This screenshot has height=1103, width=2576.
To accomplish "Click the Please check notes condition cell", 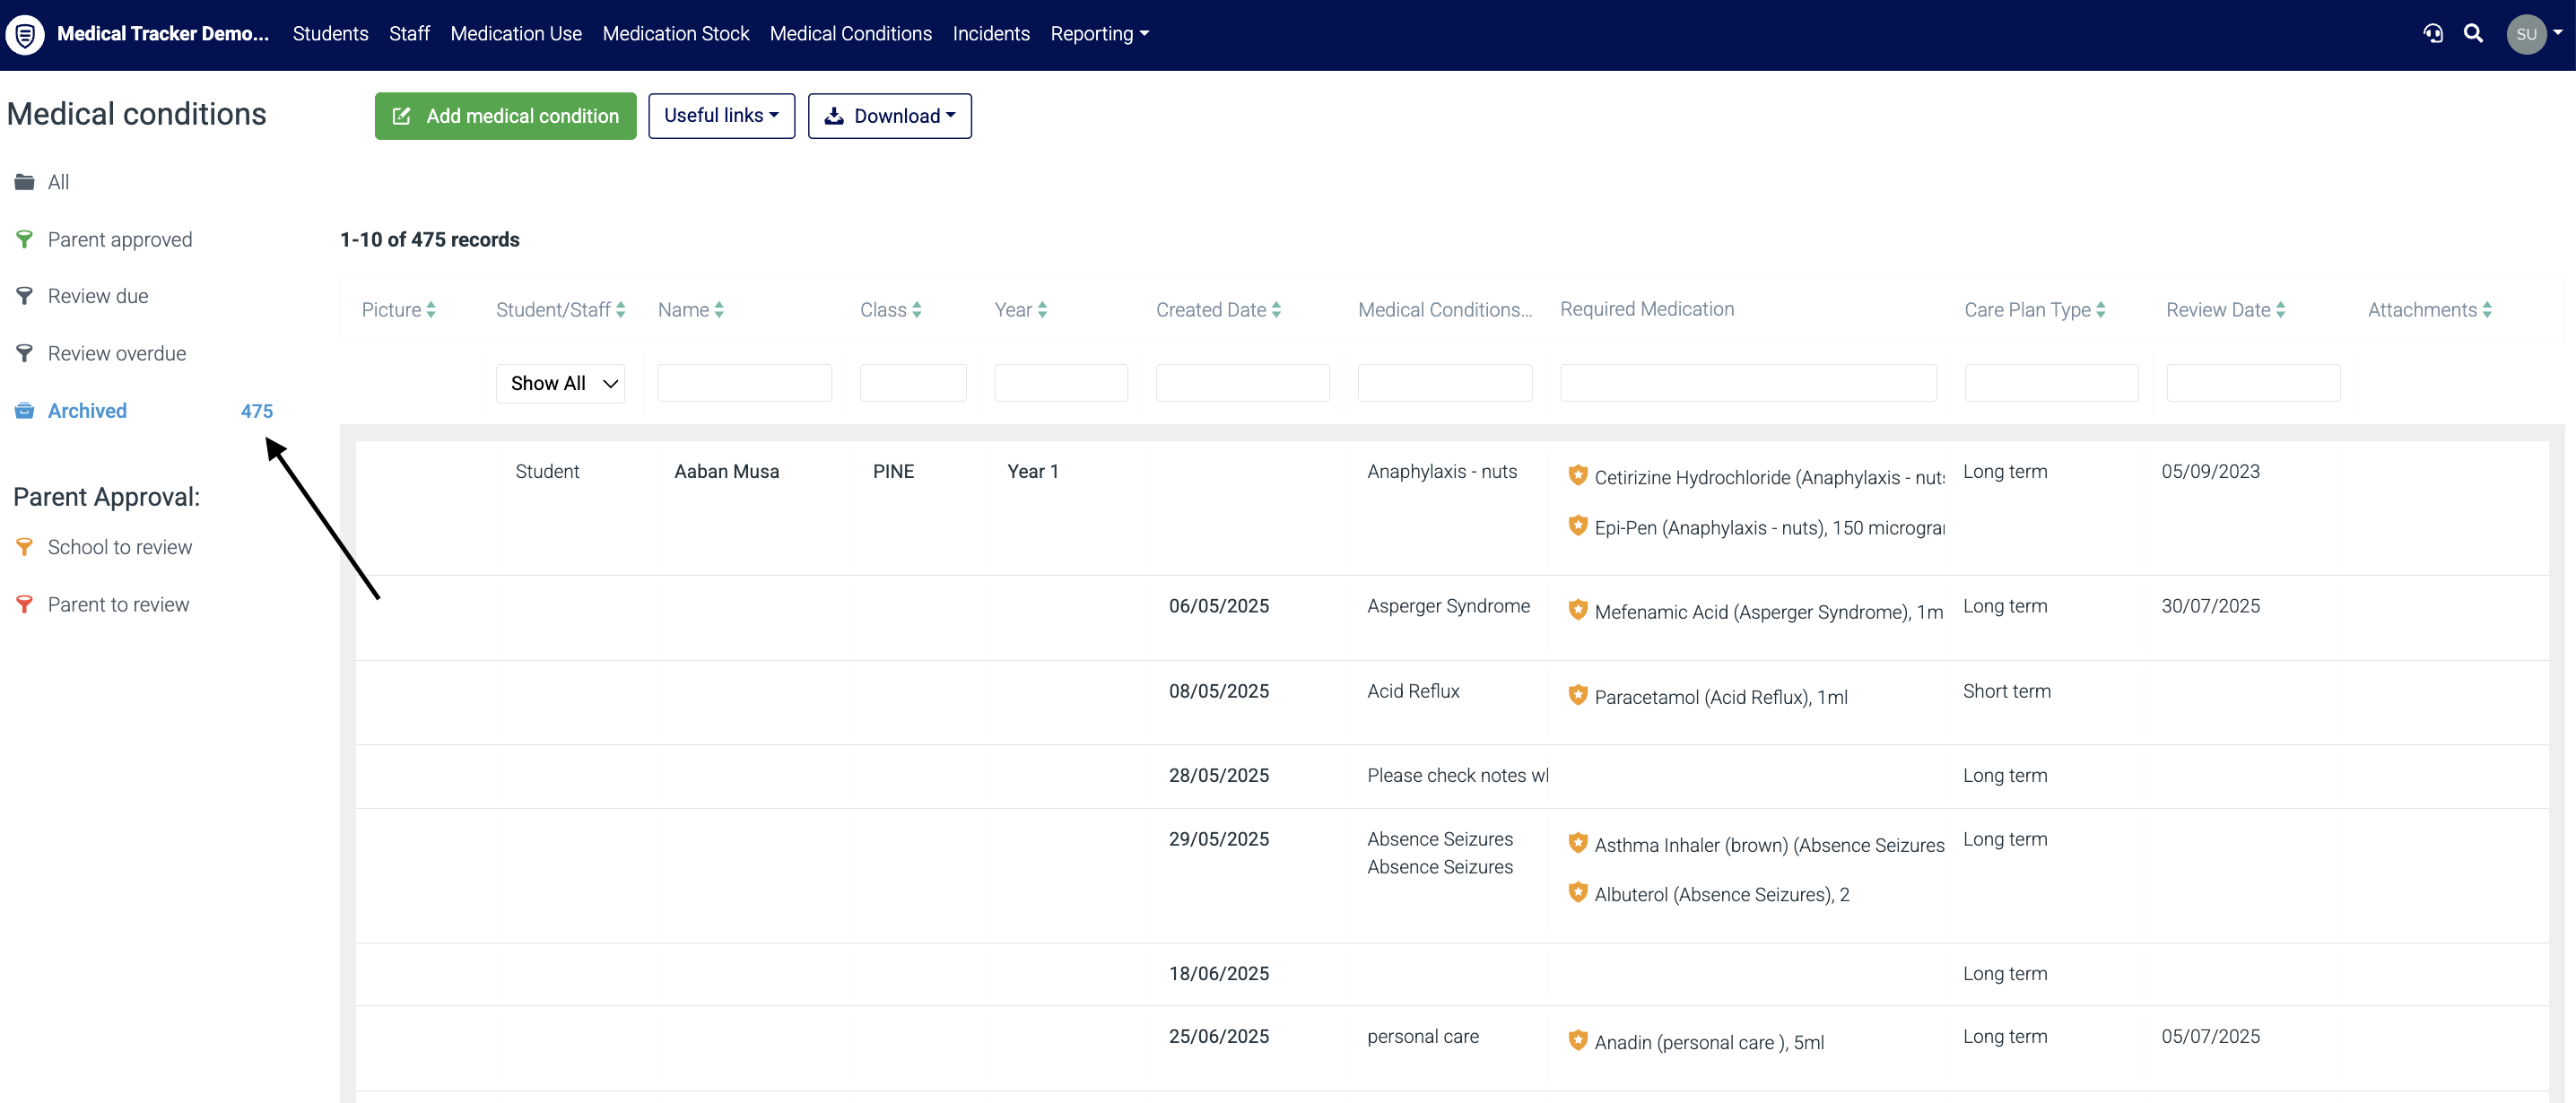I will click(1458, 775).
